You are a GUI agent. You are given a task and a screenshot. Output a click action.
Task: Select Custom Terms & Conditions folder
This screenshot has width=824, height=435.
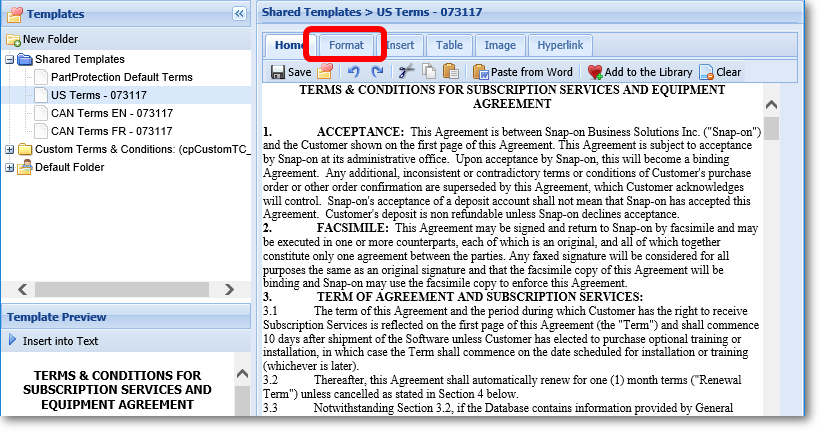[x=142, y=149]
